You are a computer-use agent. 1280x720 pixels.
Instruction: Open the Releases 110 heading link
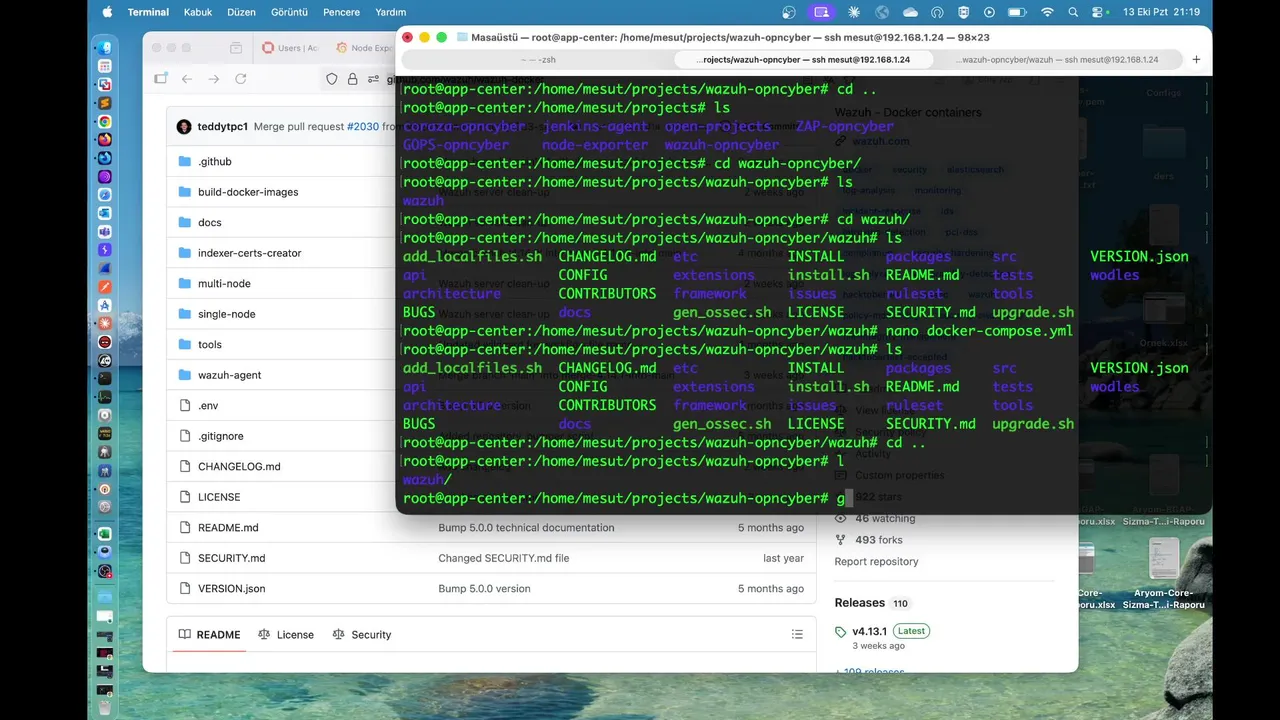coord(872,603)
